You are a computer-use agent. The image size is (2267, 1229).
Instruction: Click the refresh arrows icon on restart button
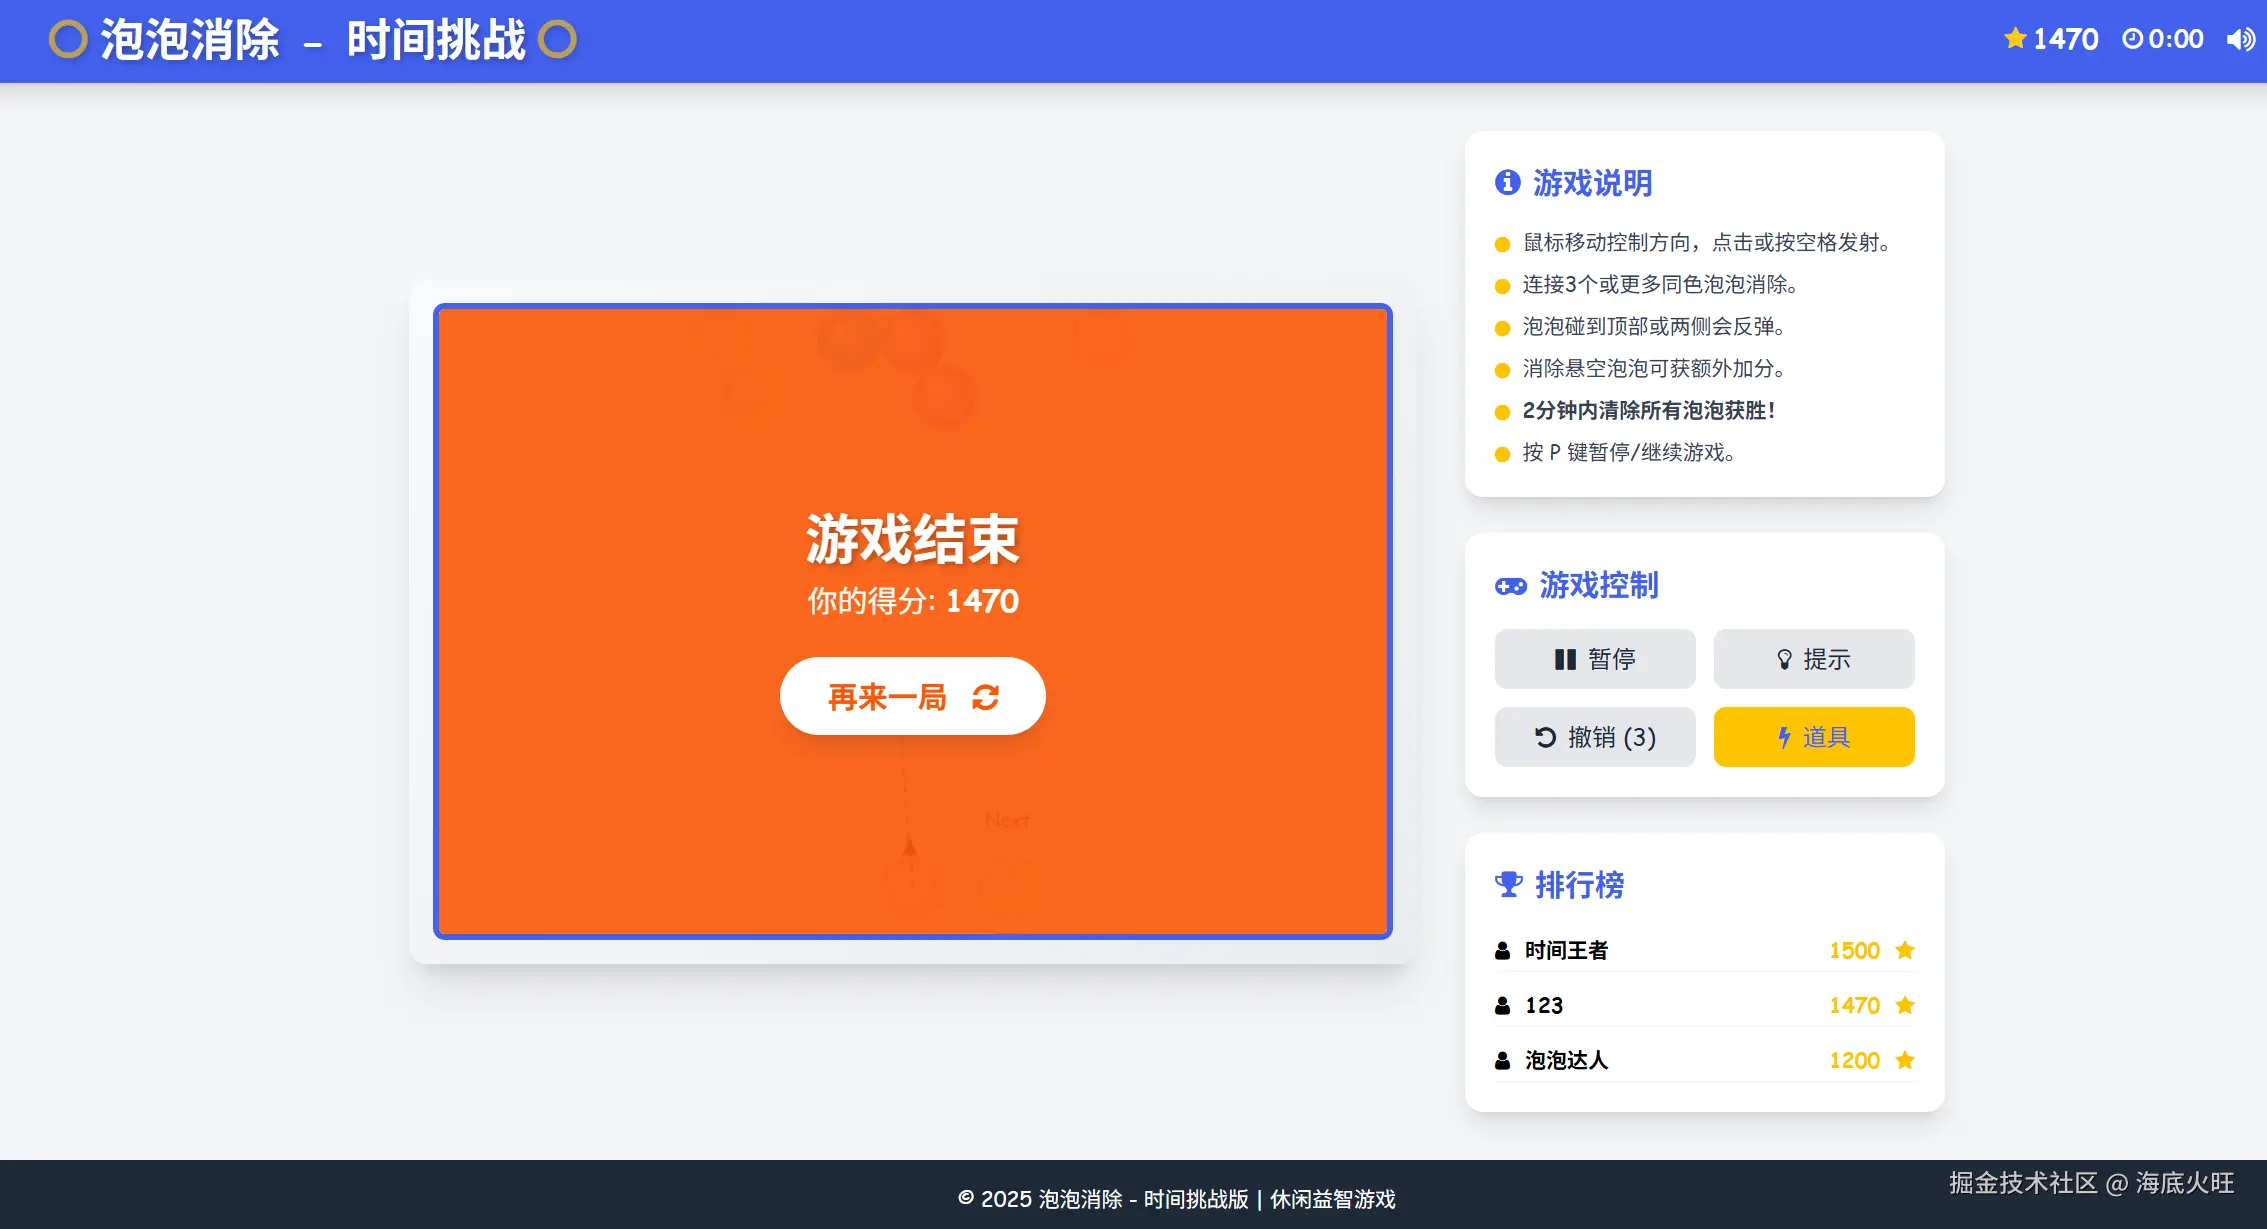tap(985, 697)
